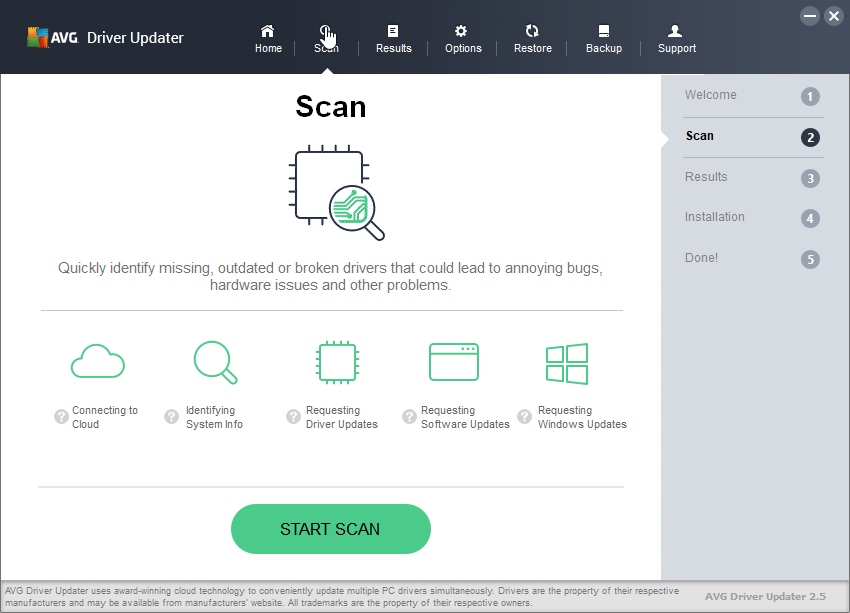Viewport: 850px width, 613px height.
Task: Open the Results tab in top navigation
Action: [394, 39]
